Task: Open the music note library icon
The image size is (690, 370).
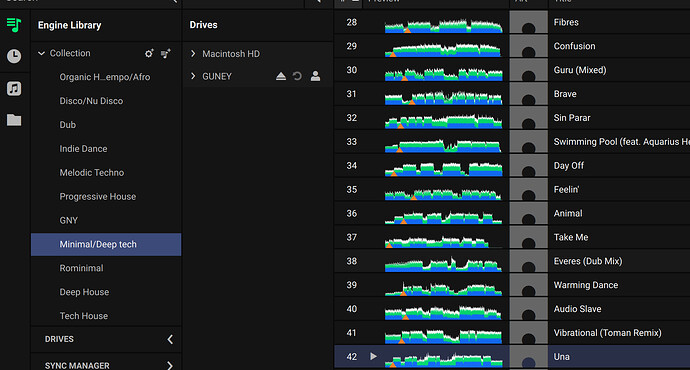Action: (x=14, y=88)
